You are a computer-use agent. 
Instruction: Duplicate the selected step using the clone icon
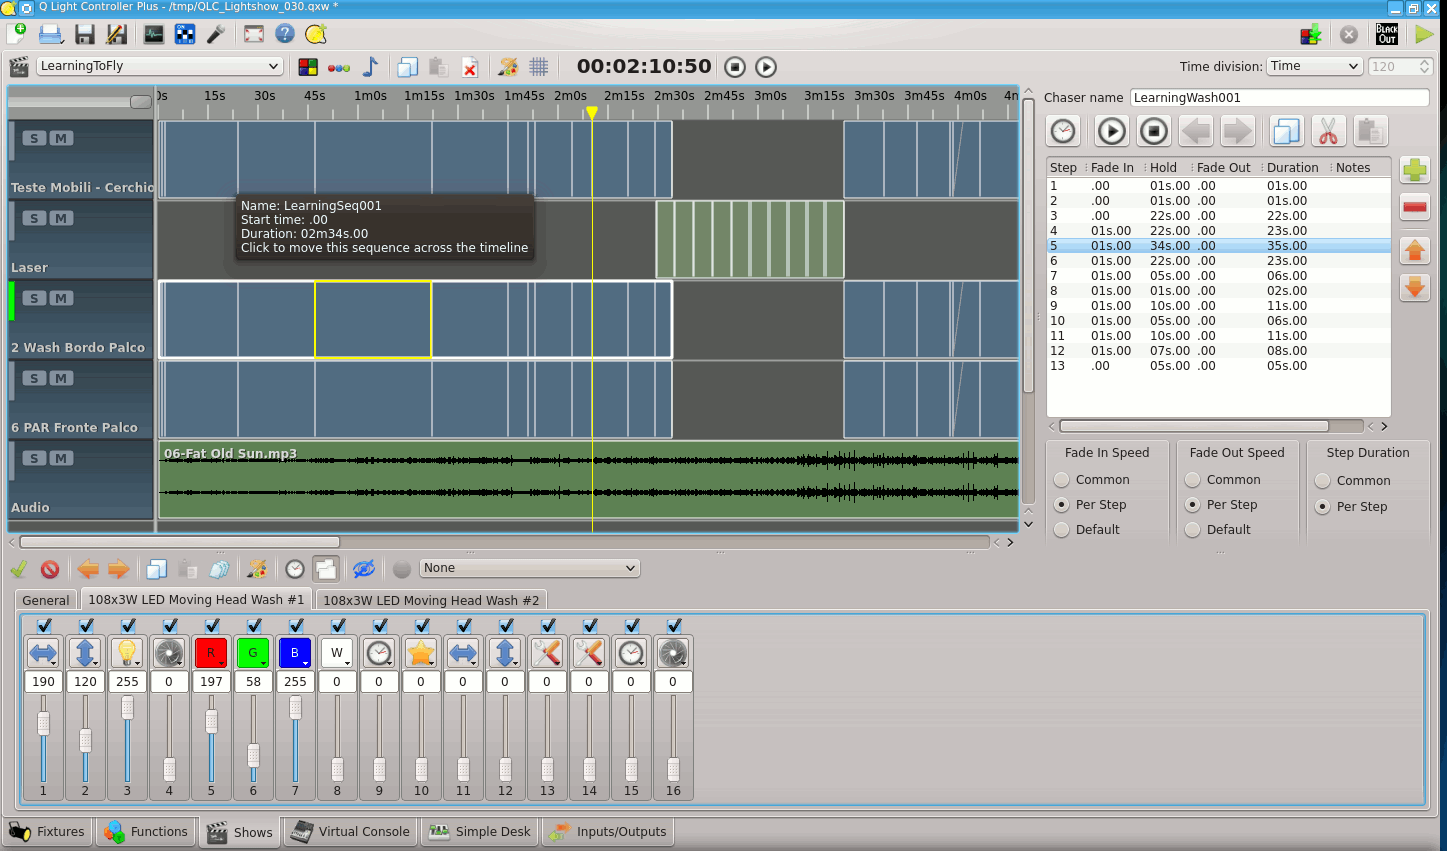(1286, 131)
